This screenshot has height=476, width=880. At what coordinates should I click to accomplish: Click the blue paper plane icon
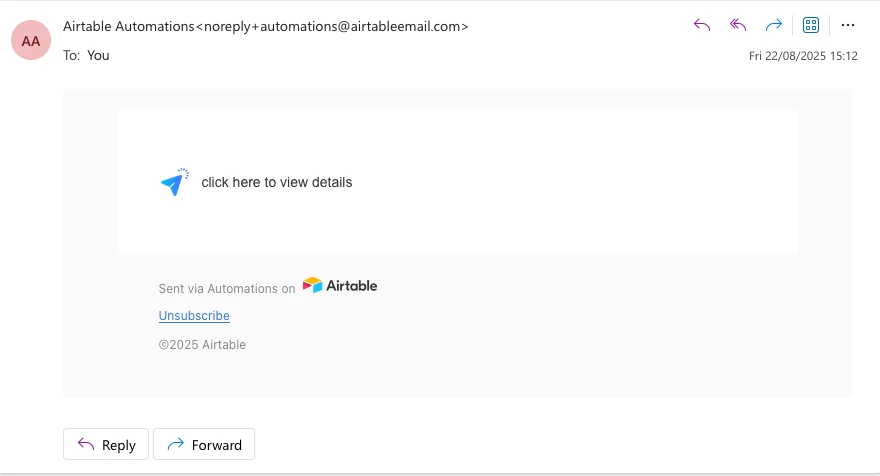175,182
